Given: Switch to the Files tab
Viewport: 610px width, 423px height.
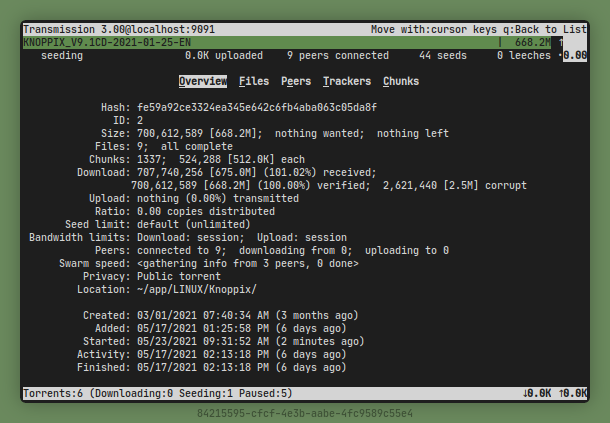Looking at the screenshot, I should coord(254,81).
